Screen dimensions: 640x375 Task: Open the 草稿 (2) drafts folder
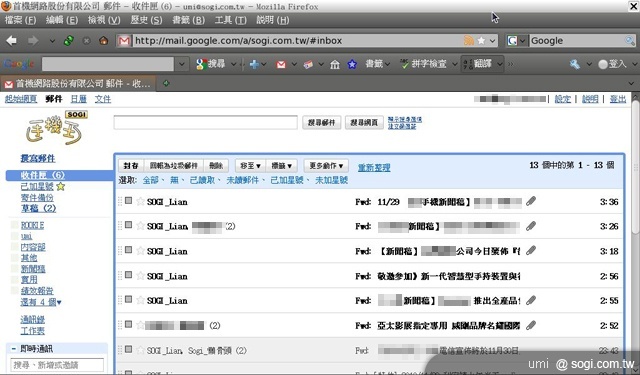tap(38, 208)
